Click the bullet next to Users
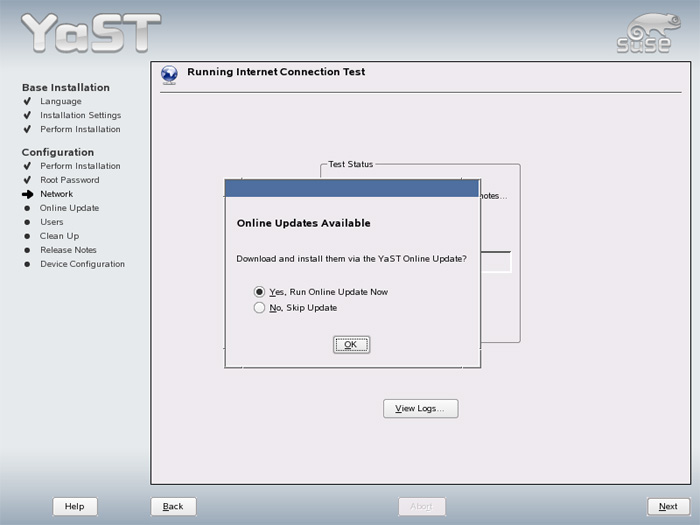This screenshot has height=525, width=700. pos(27,222)
